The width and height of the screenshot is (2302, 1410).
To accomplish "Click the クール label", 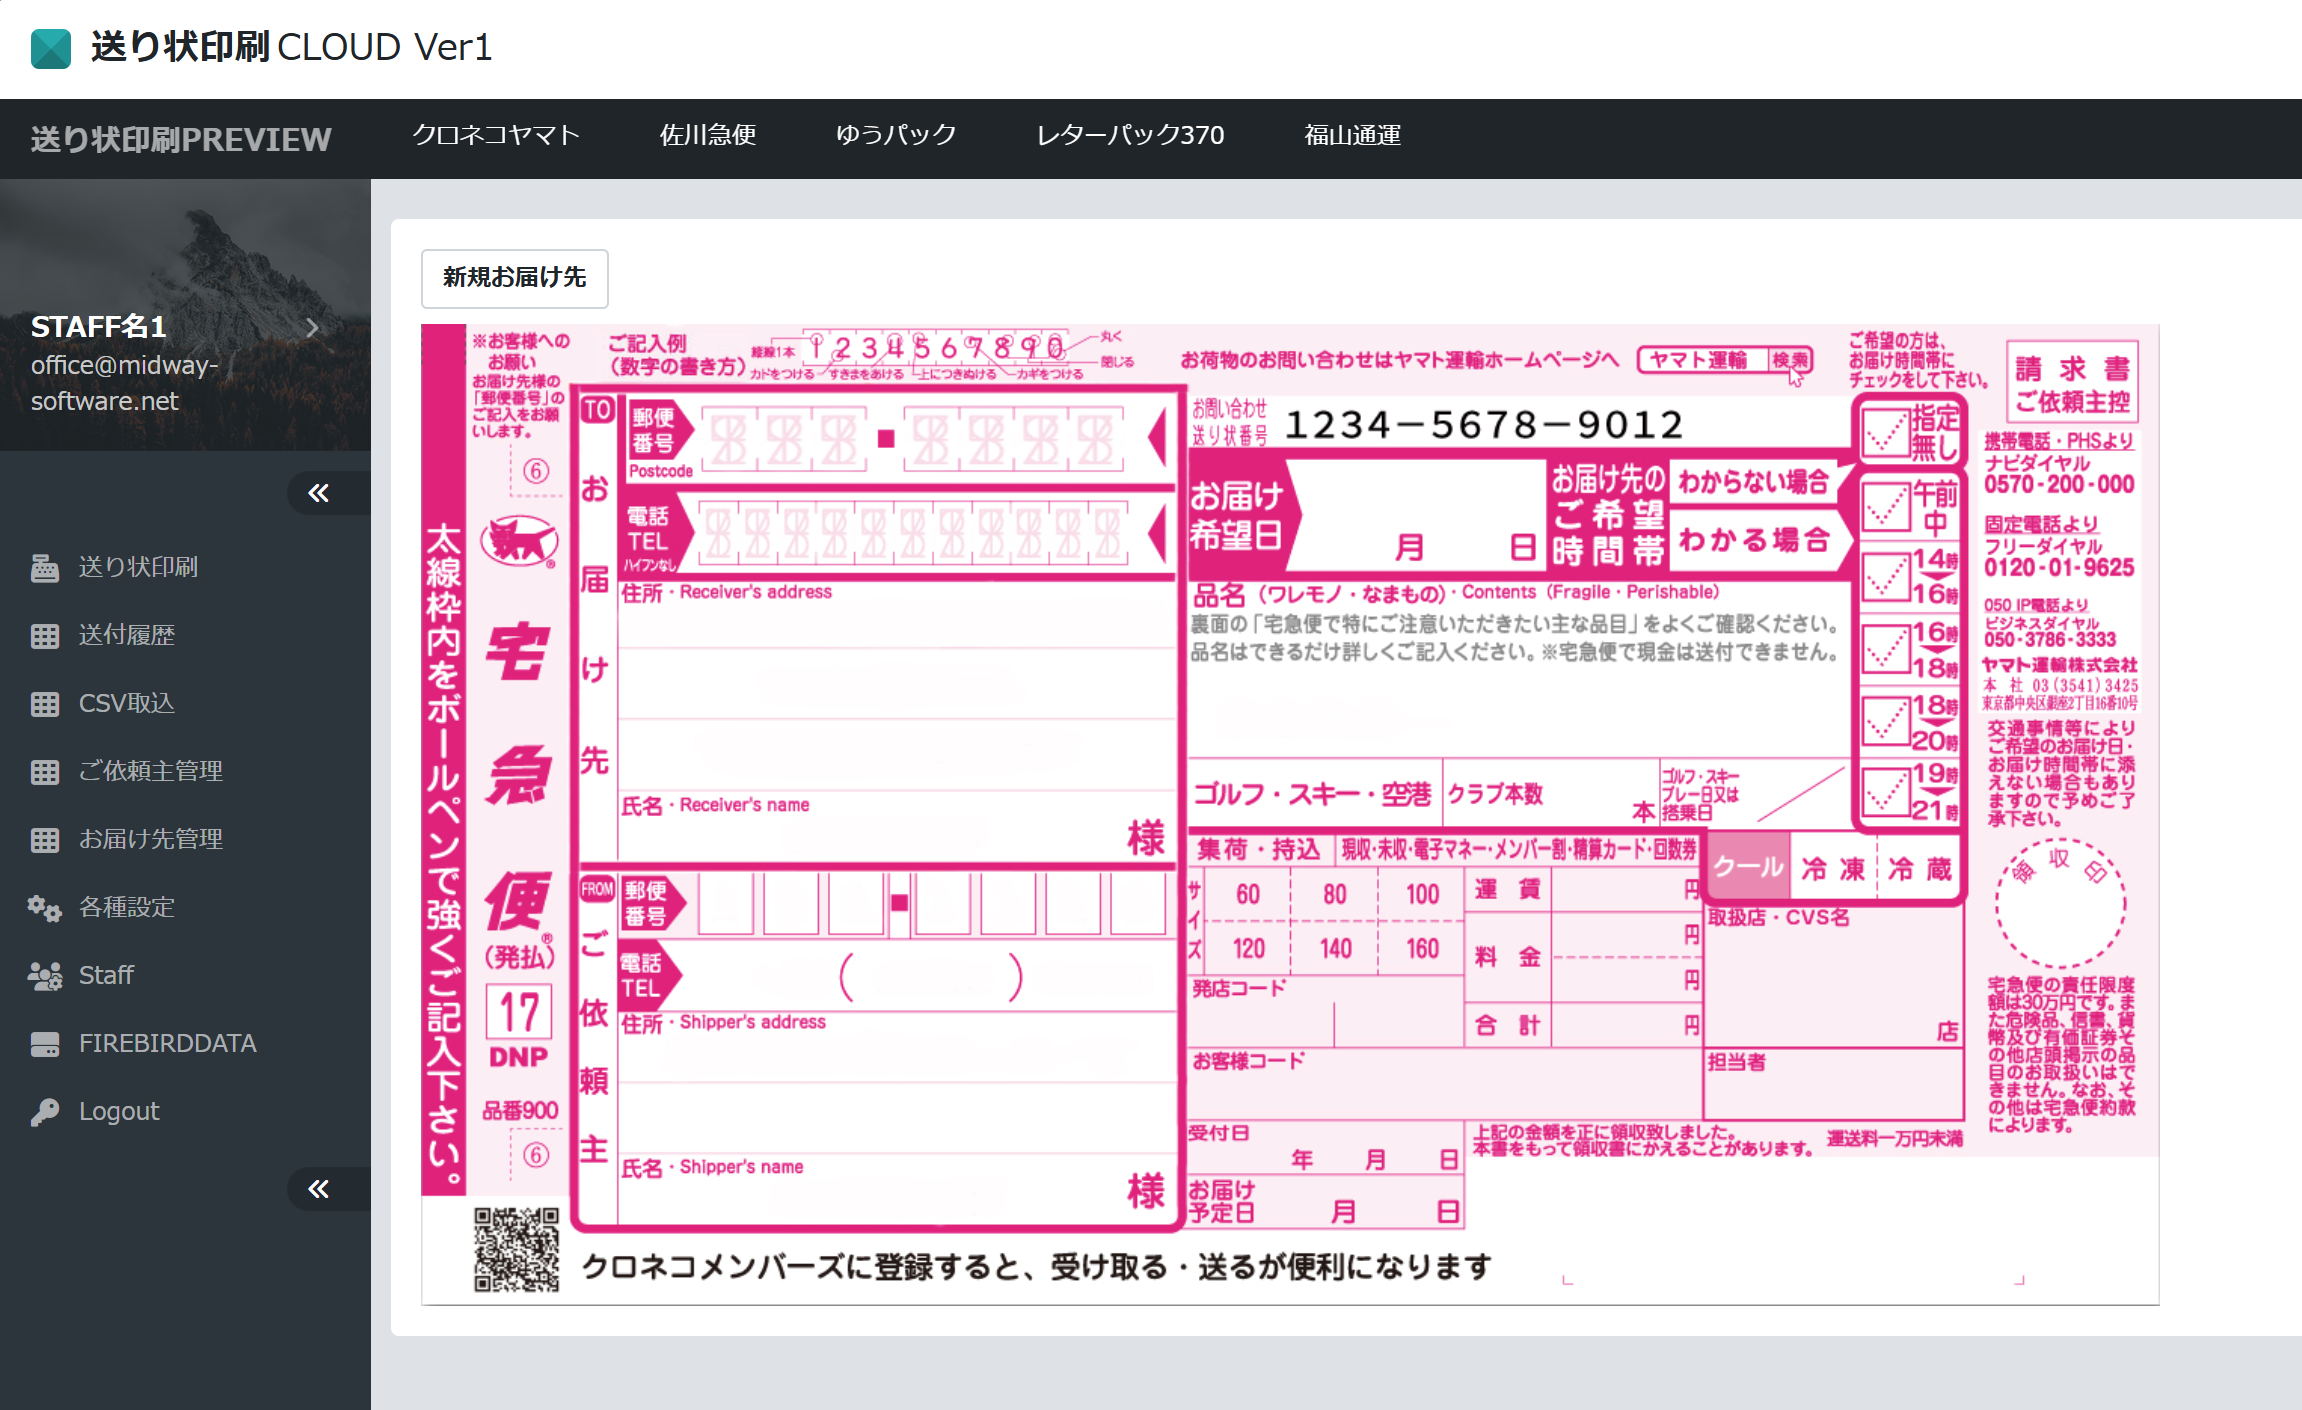I will point(1748,867).
